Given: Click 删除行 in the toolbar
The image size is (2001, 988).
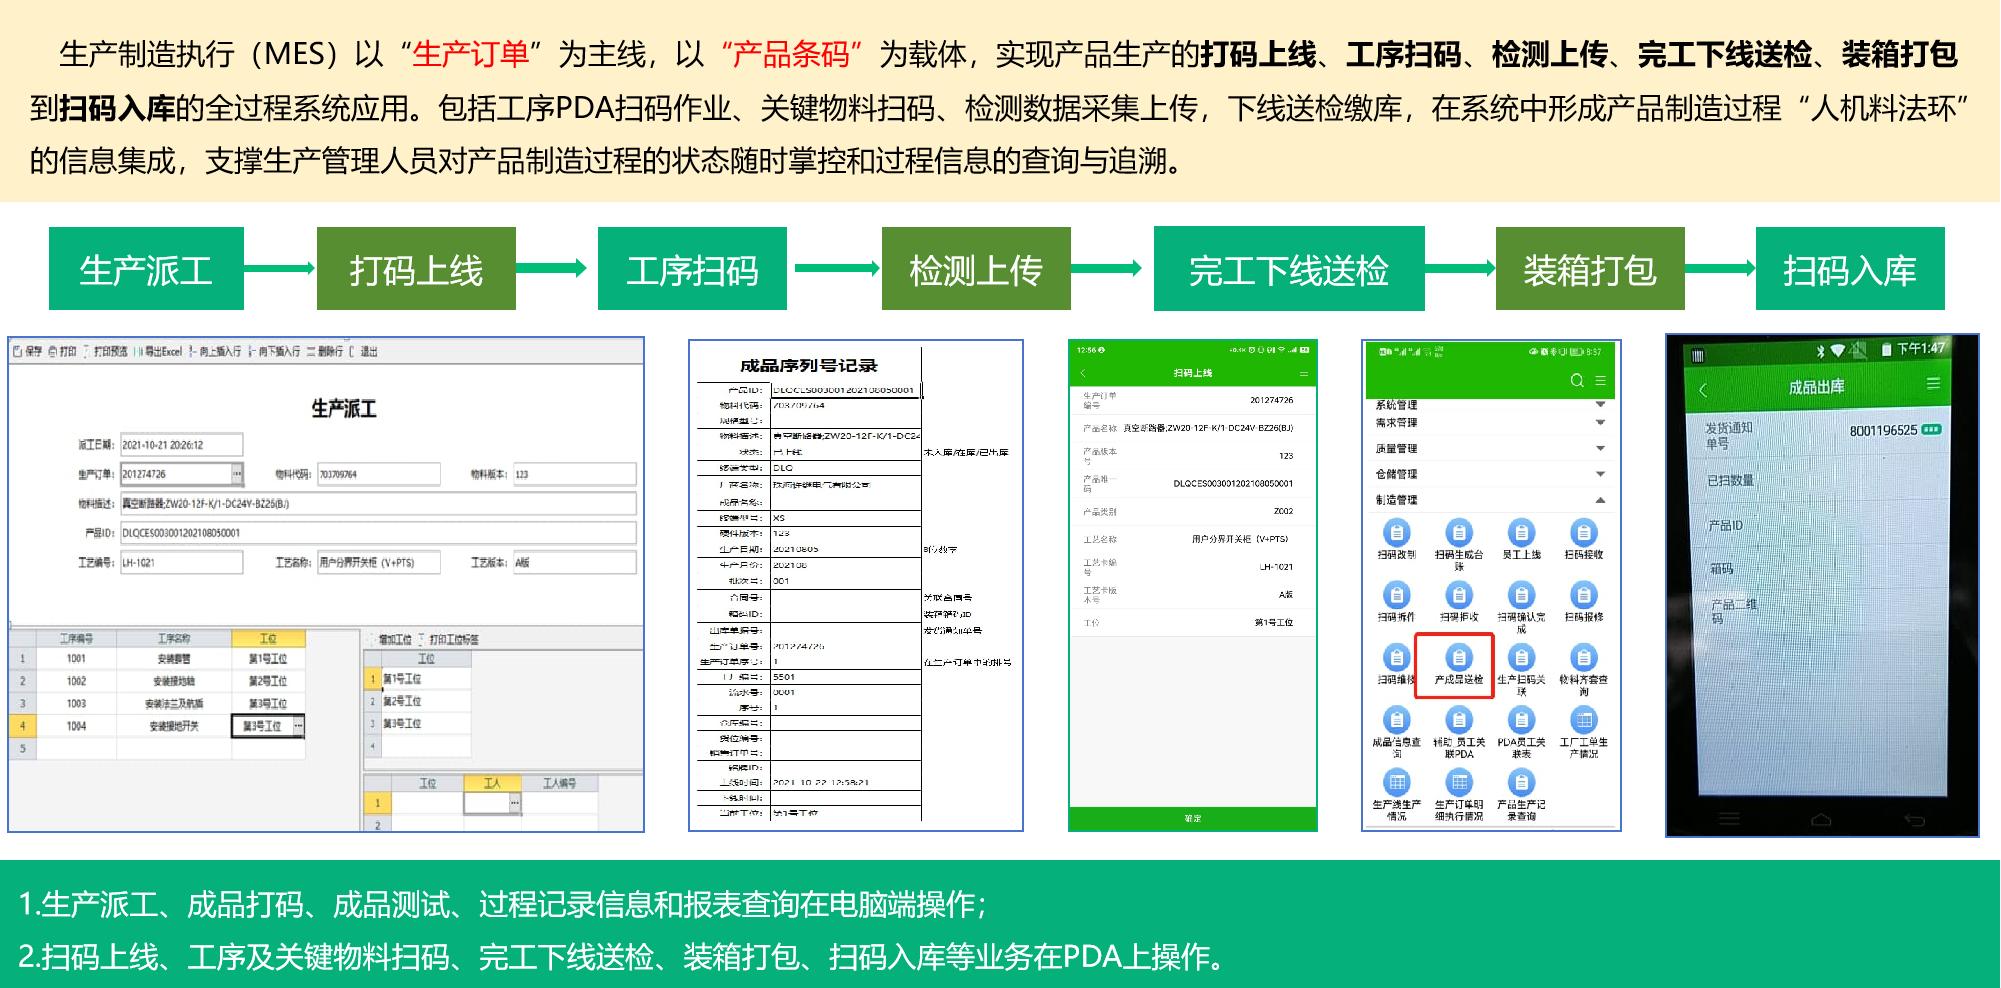Looking at the screenshot, I should [326, 352].
